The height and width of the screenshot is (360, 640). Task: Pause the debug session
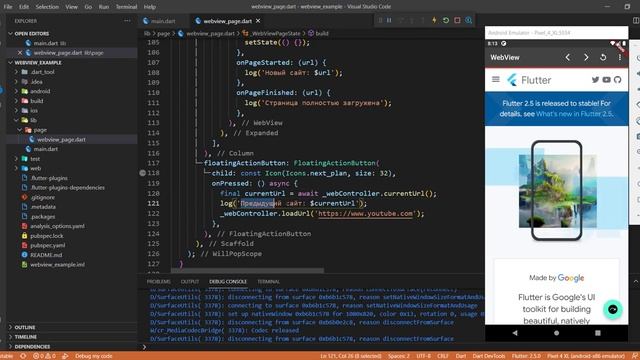[389, 20]
